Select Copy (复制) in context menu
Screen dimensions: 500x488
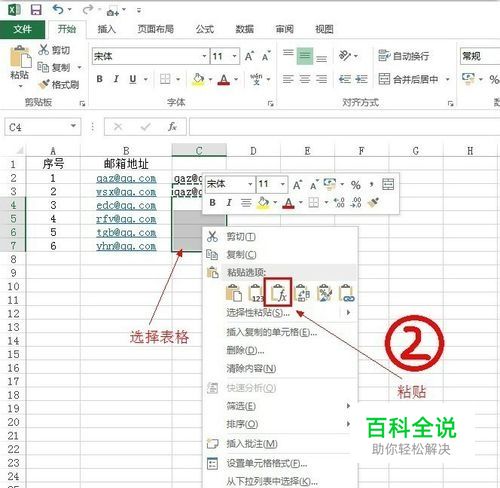click(280, 255)
